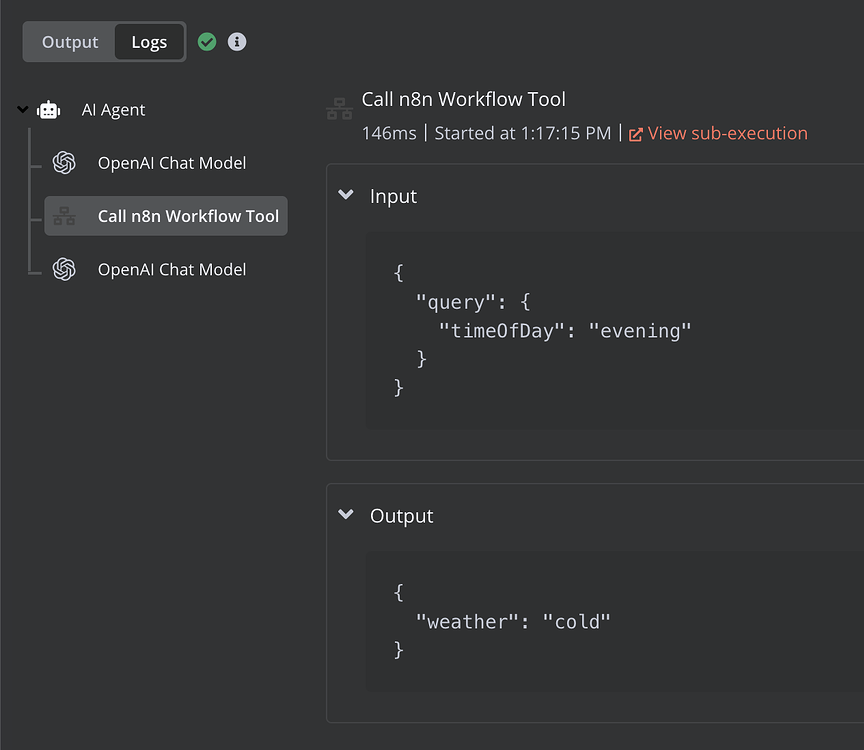Click the timeOfDay evening value in Input JSON
864x750 pixels.
coord(641,330)
